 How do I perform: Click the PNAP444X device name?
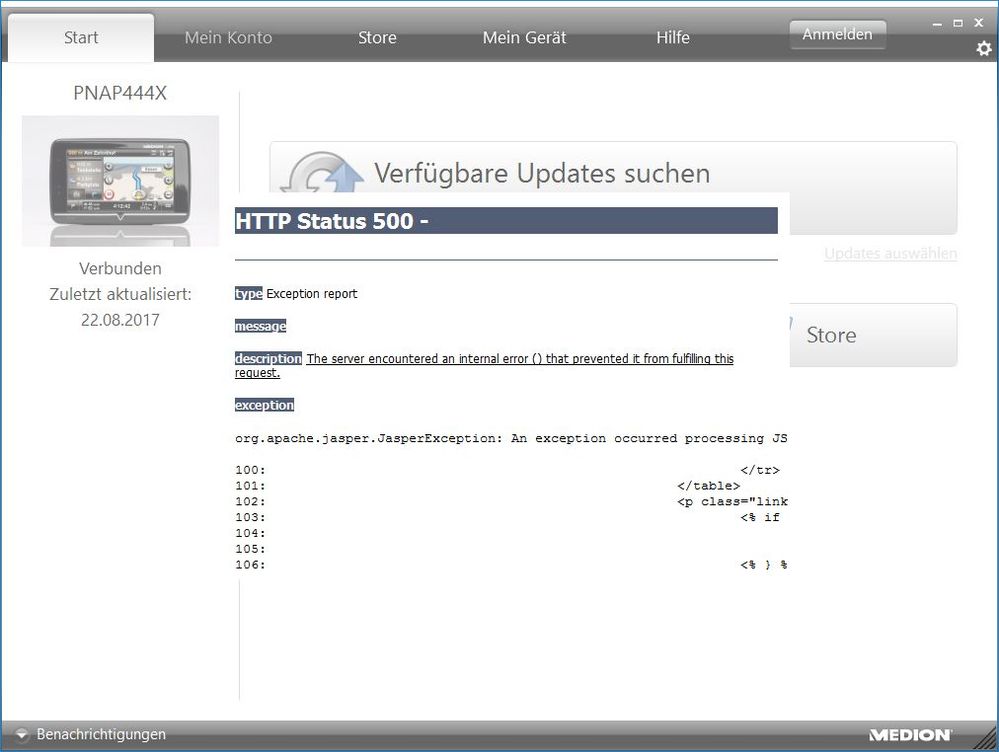(x=120, y=93)
